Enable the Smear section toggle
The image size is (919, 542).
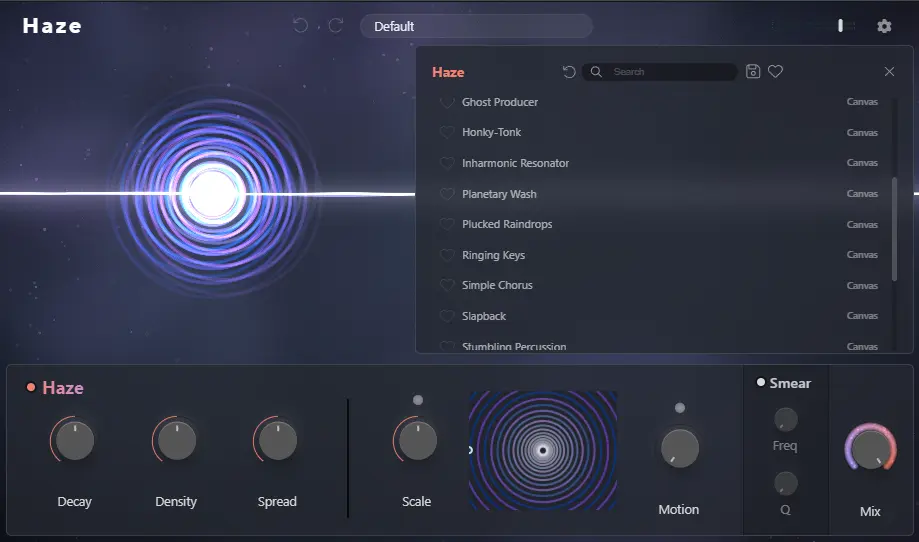(761, 383)
